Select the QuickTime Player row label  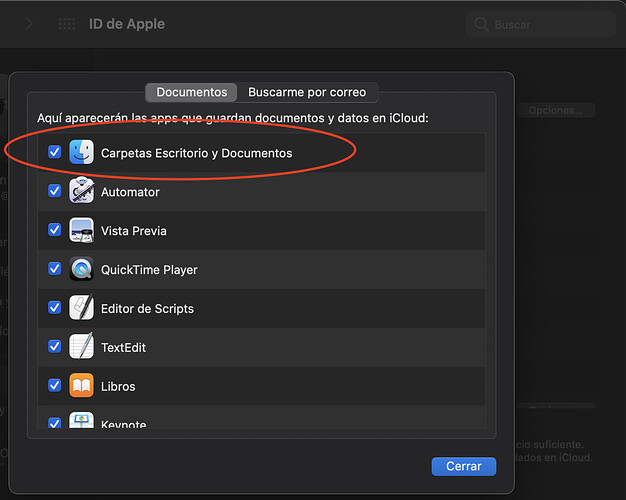click(x=149, y=270)
